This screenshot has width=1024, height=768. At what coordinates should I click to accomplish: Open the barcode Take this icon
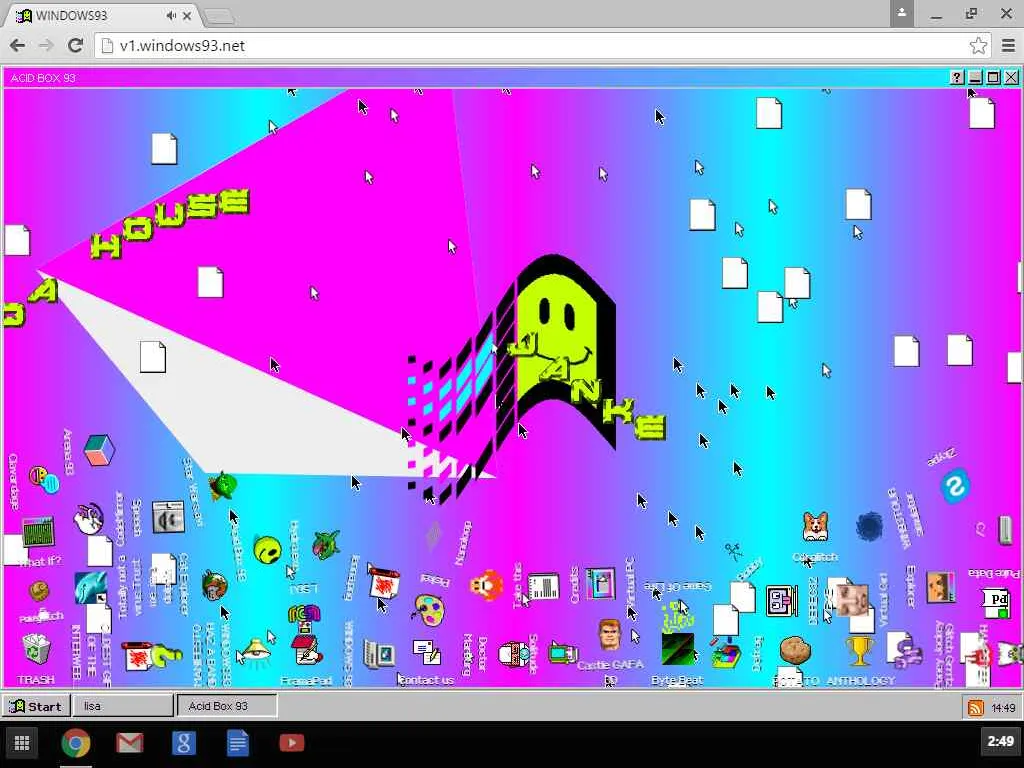543,587
